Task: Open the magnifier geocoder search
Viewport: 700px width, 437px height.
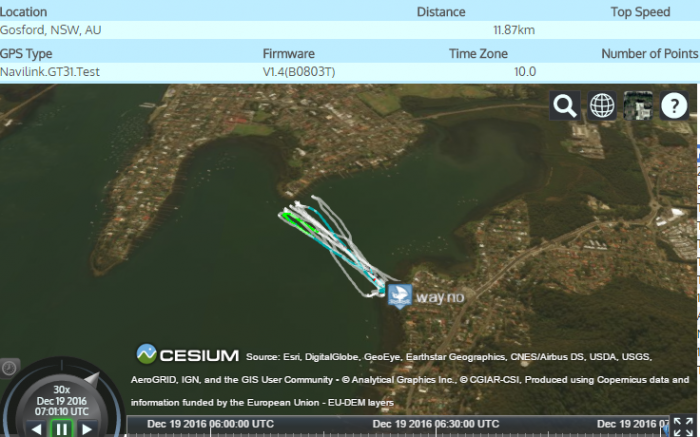Action: [x=565, y=106]
